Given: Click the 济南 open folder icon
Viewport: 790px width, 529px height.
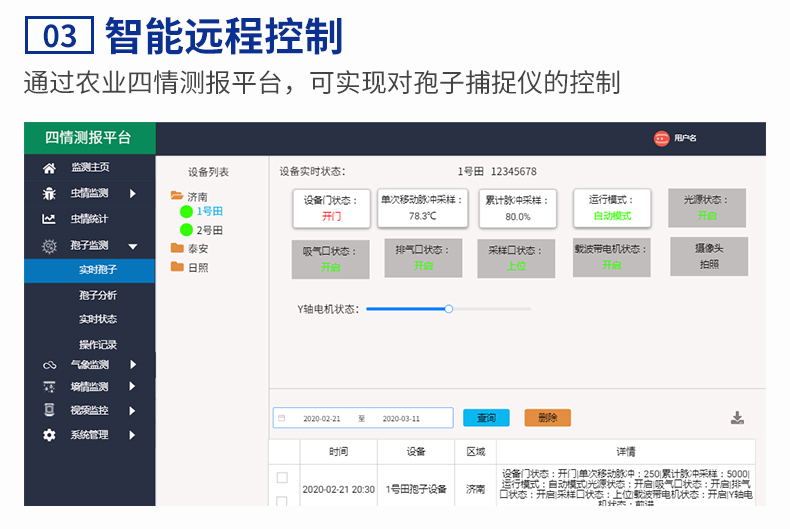Looking at the screenshot, I should (x=177, y=196).
